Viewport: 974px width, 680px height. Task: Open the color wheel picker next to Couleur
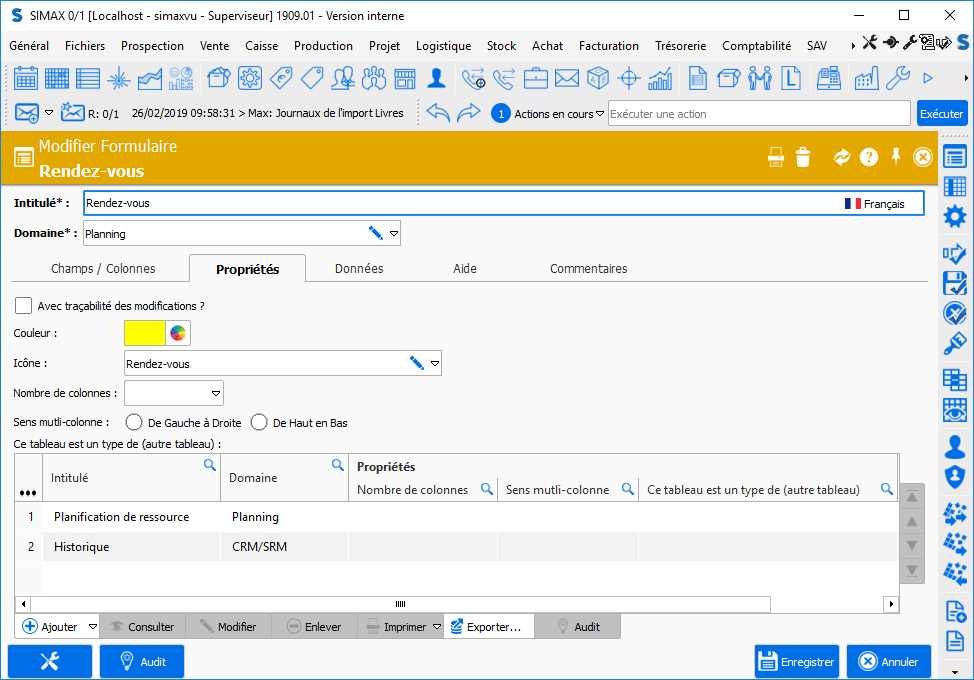click(x=178, y=333)
